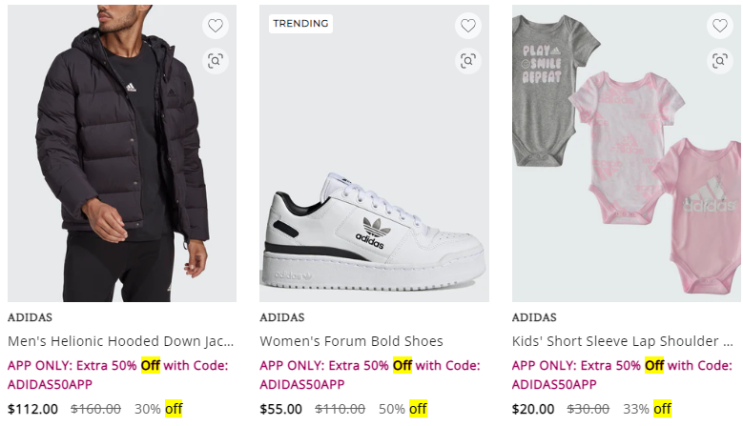Click the ADIDAS brand label under the bodysuits
This screenshot has height=426, width=743.
(534, 318)
